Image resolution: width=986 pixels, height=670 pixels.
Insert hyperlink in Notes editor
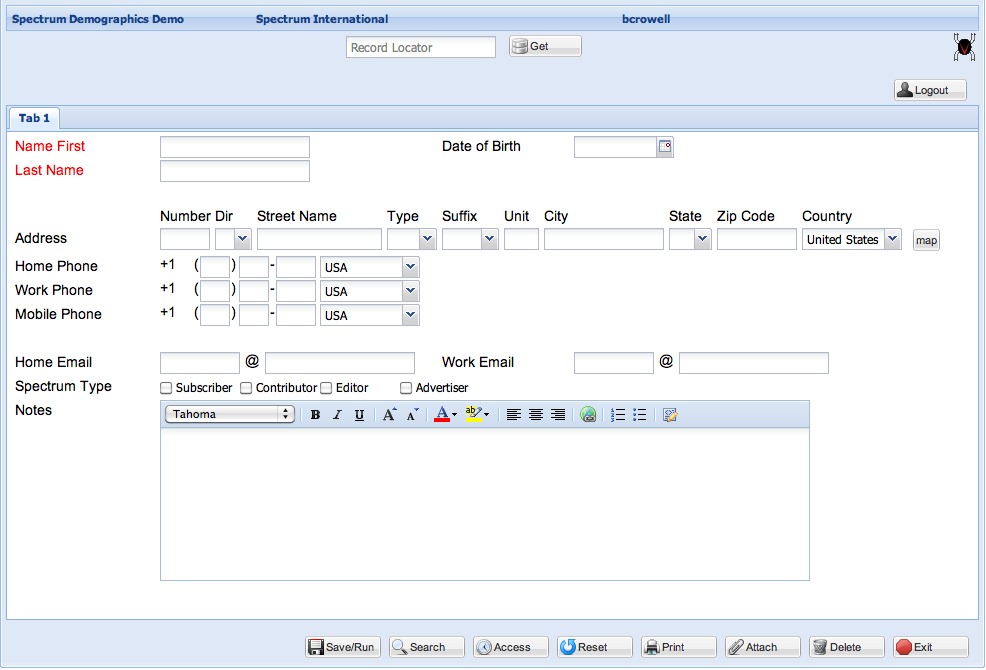coord(588,415)
